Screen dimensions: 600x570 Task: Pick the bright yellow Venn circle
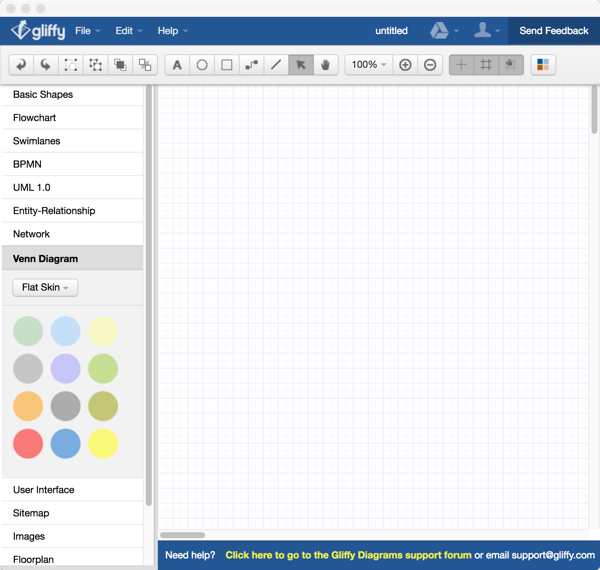tap(103, 443)
